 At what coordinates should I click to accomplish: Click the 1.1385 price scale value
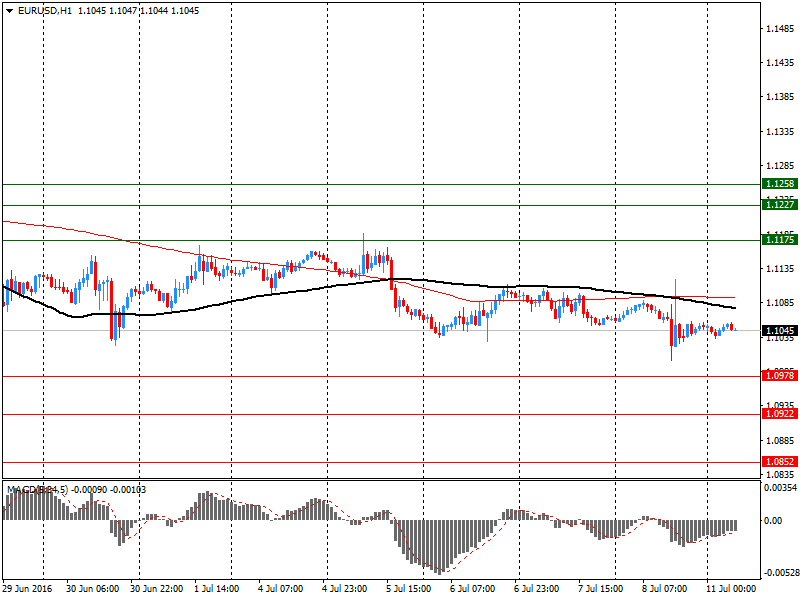click(780, 97)
